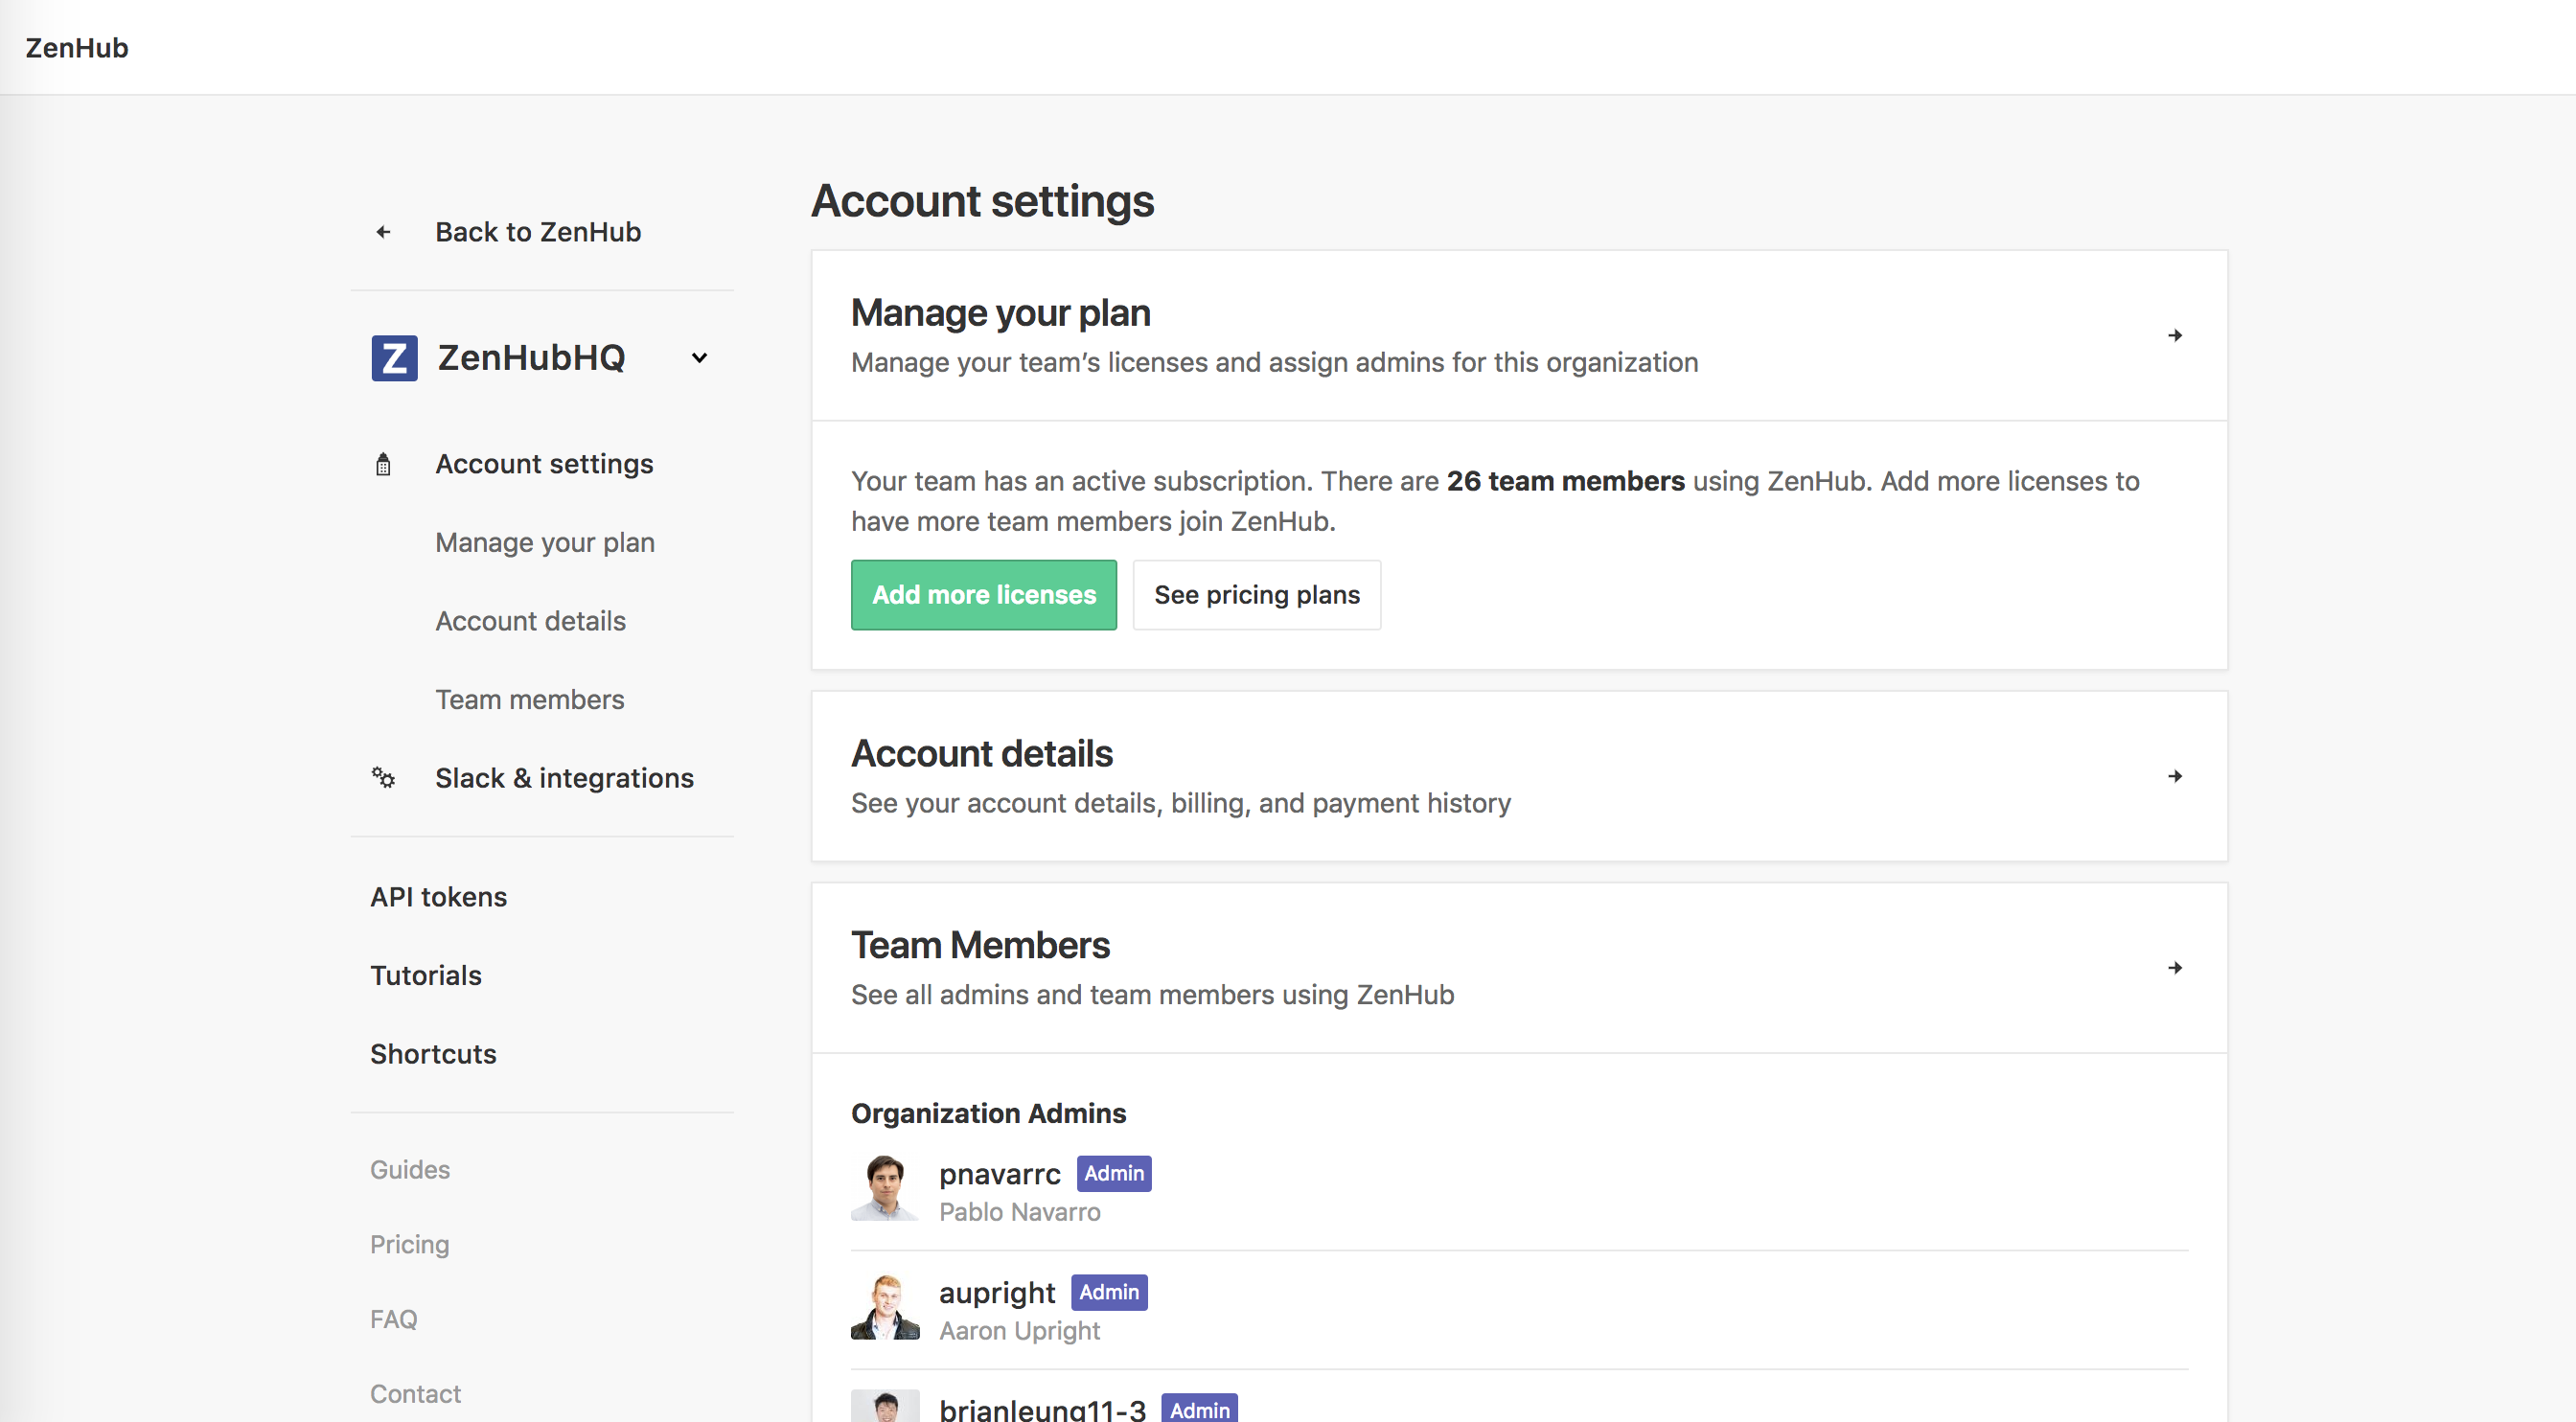Click the arrow icon on Team Members card
This screenshot has width=2576, height=1422.
click(2174, 968)
